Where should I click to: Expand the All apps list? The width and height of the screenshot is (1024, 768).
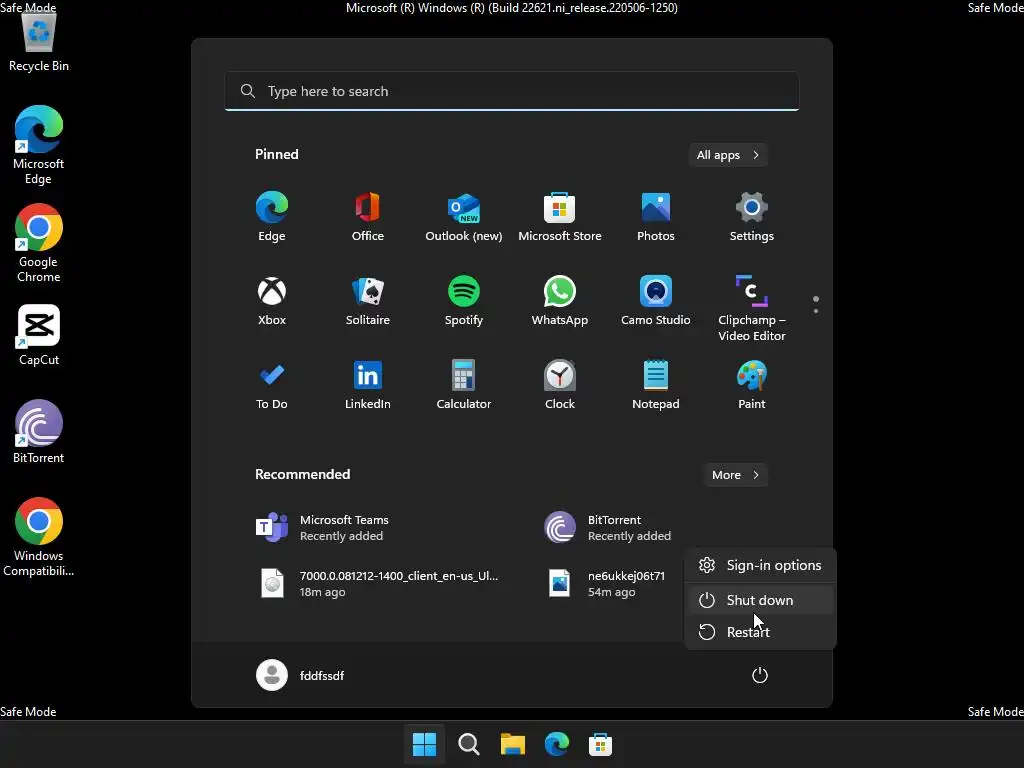tap(728, 155)
